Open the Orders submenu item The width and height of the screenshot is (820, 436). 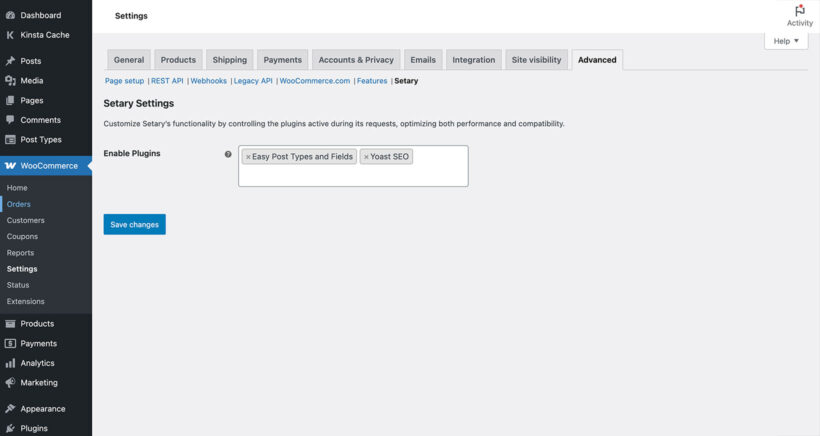coord(19,204)
